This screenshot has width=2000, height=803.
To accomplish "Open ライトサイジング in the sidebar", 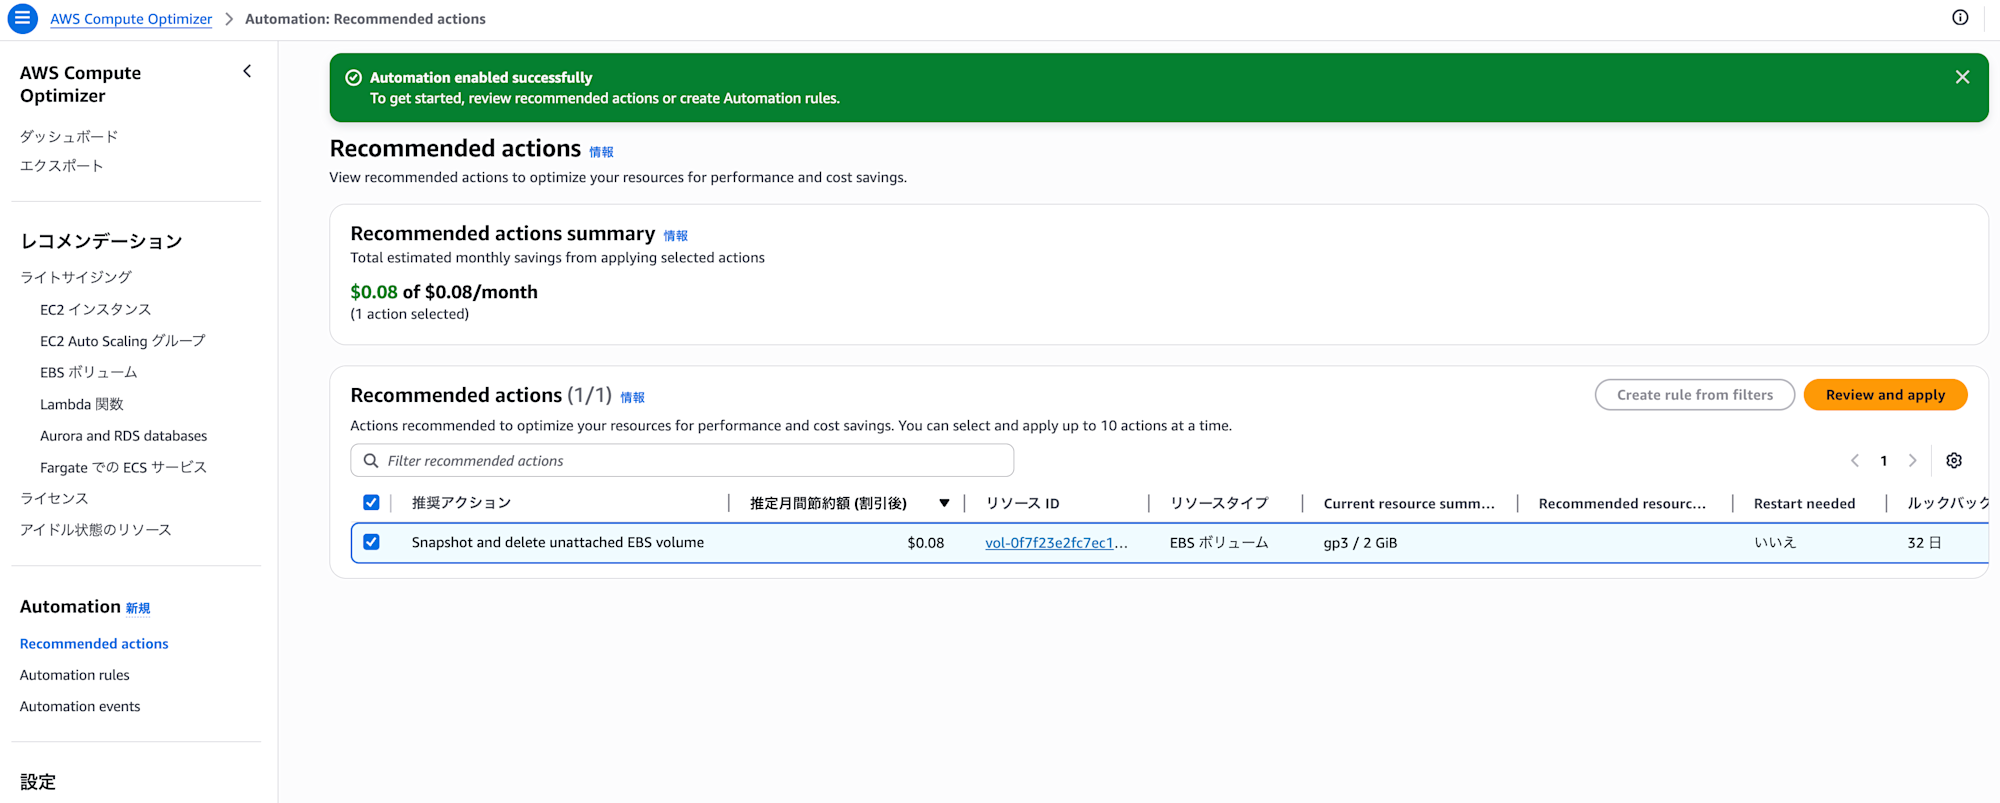I will click(x=76, y=277).
